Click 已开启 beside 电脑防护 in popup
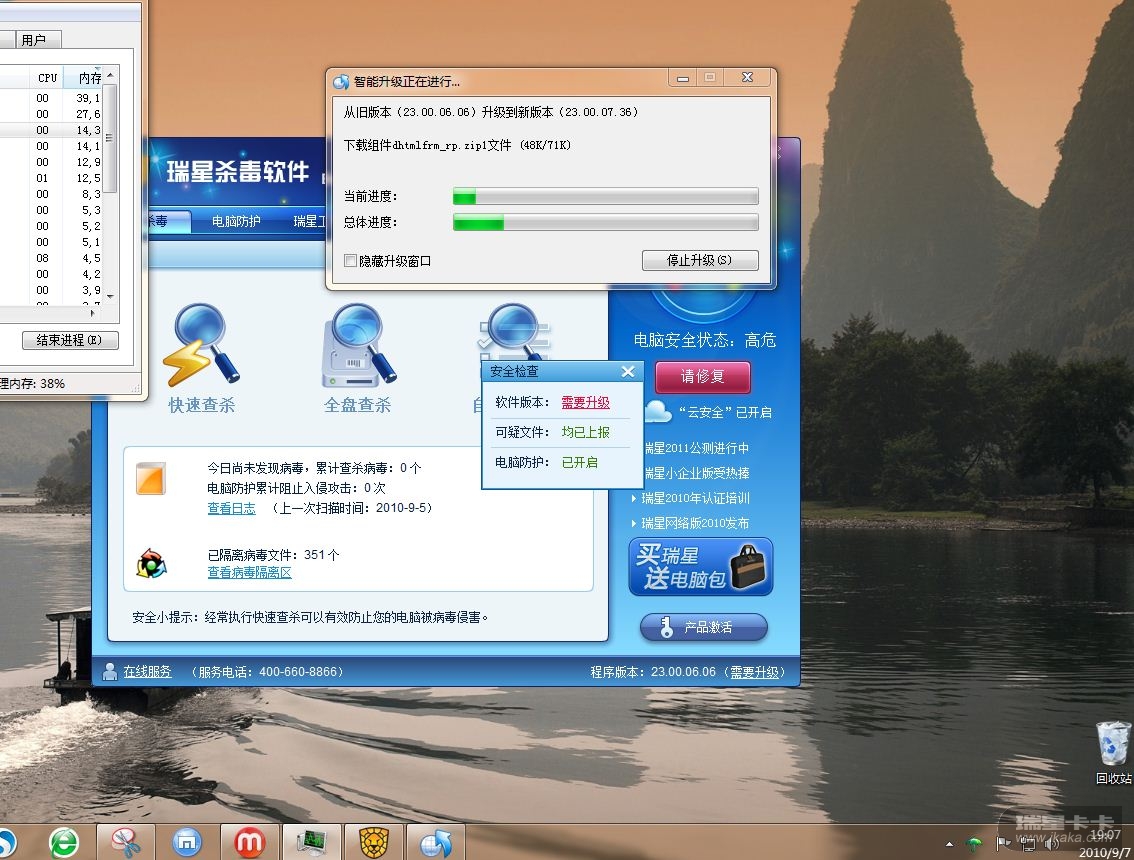 tap(580, 462)
